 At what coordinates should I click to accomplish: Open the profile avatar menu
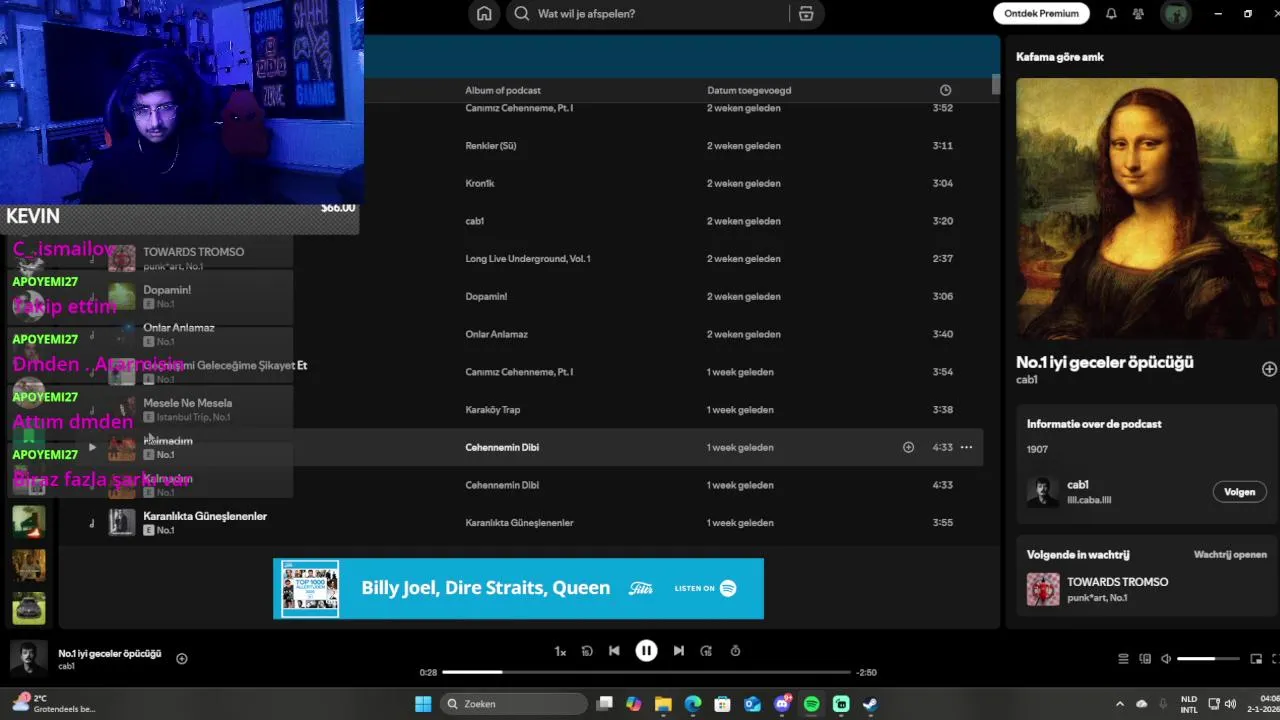point(1175,14)
